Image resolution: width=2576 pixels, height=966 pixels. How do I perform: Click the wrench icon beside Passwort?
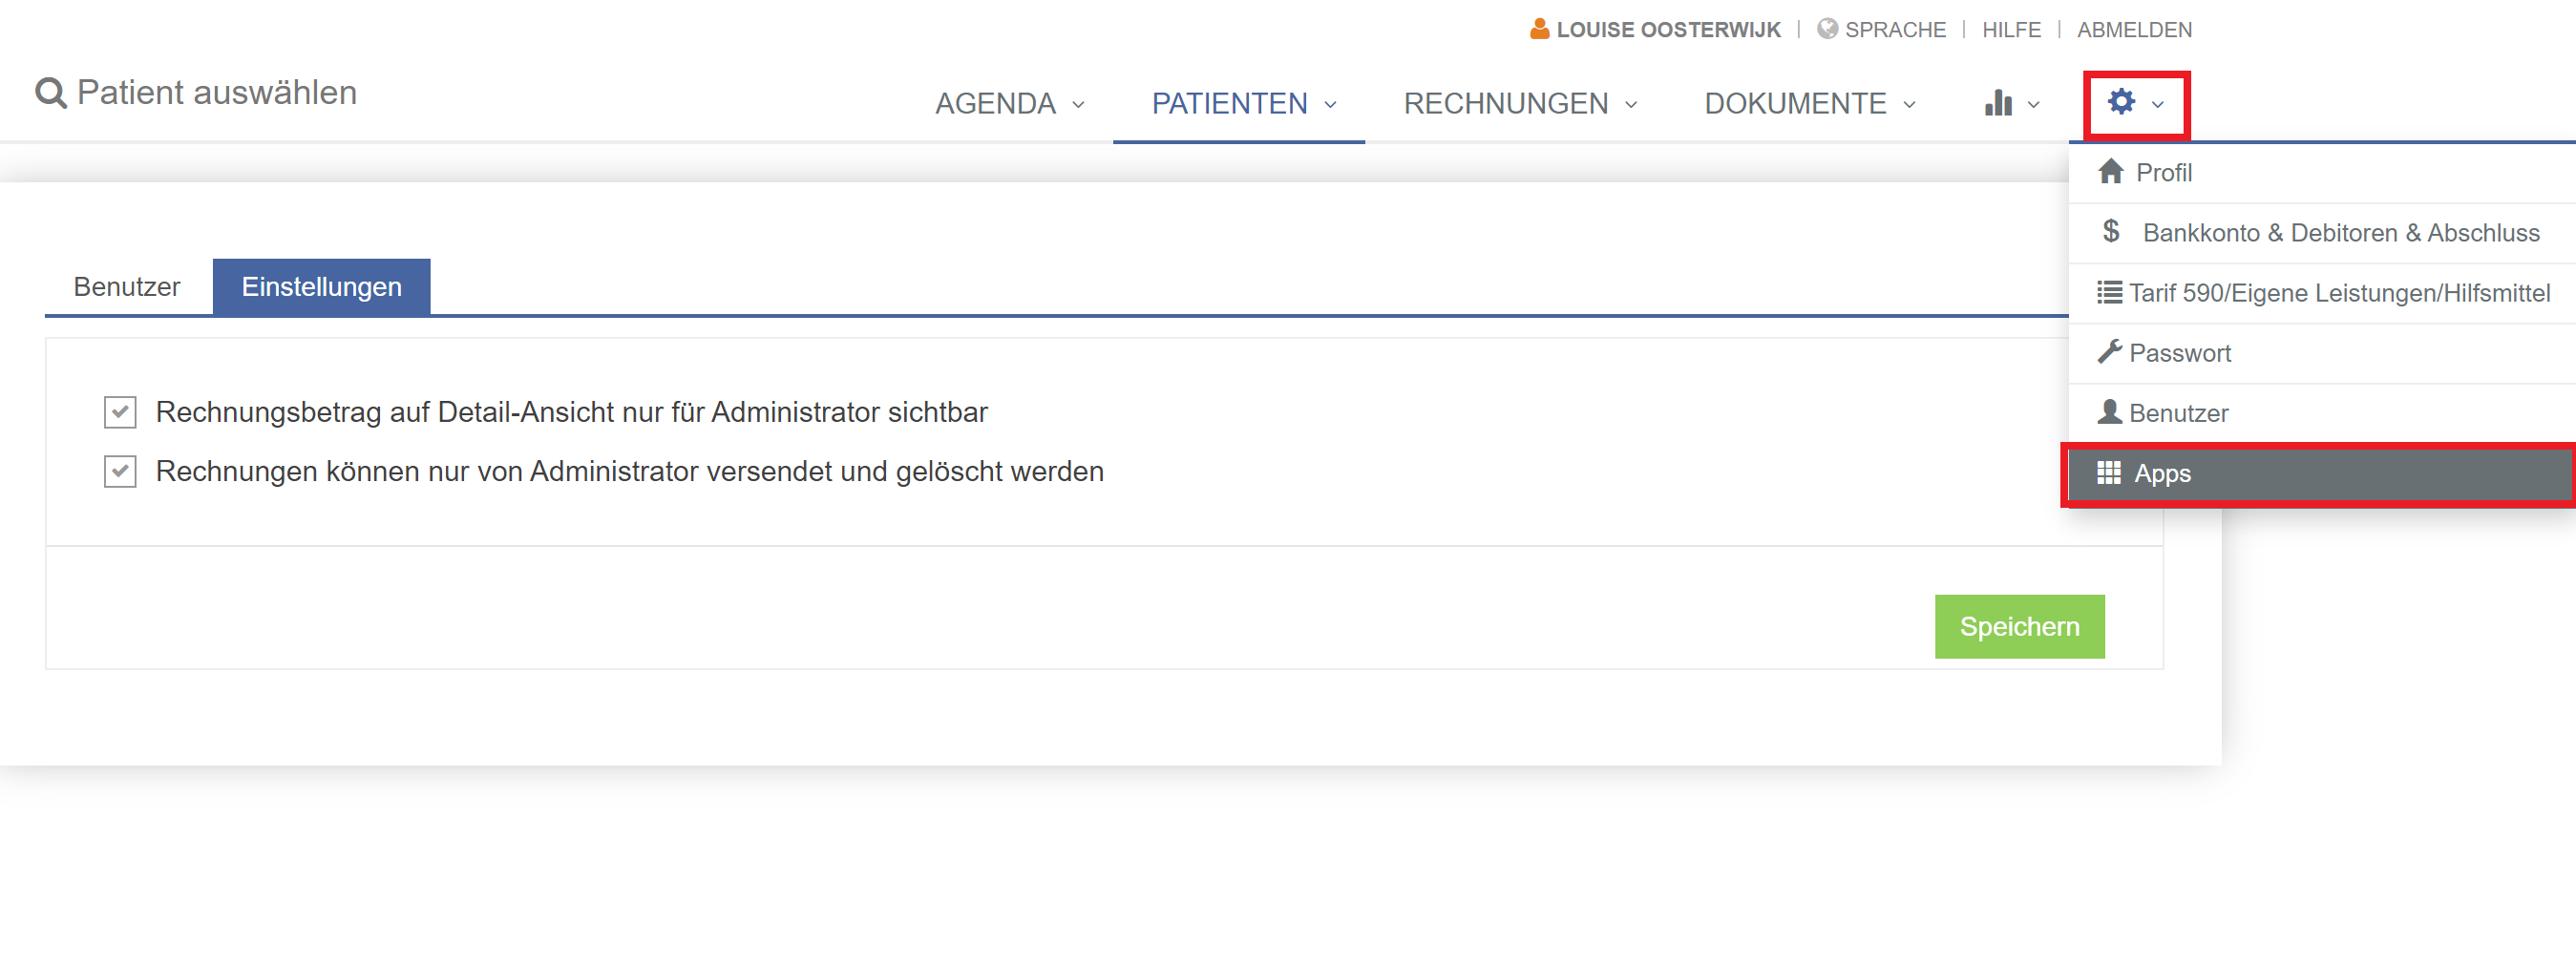click(2109, 352)
